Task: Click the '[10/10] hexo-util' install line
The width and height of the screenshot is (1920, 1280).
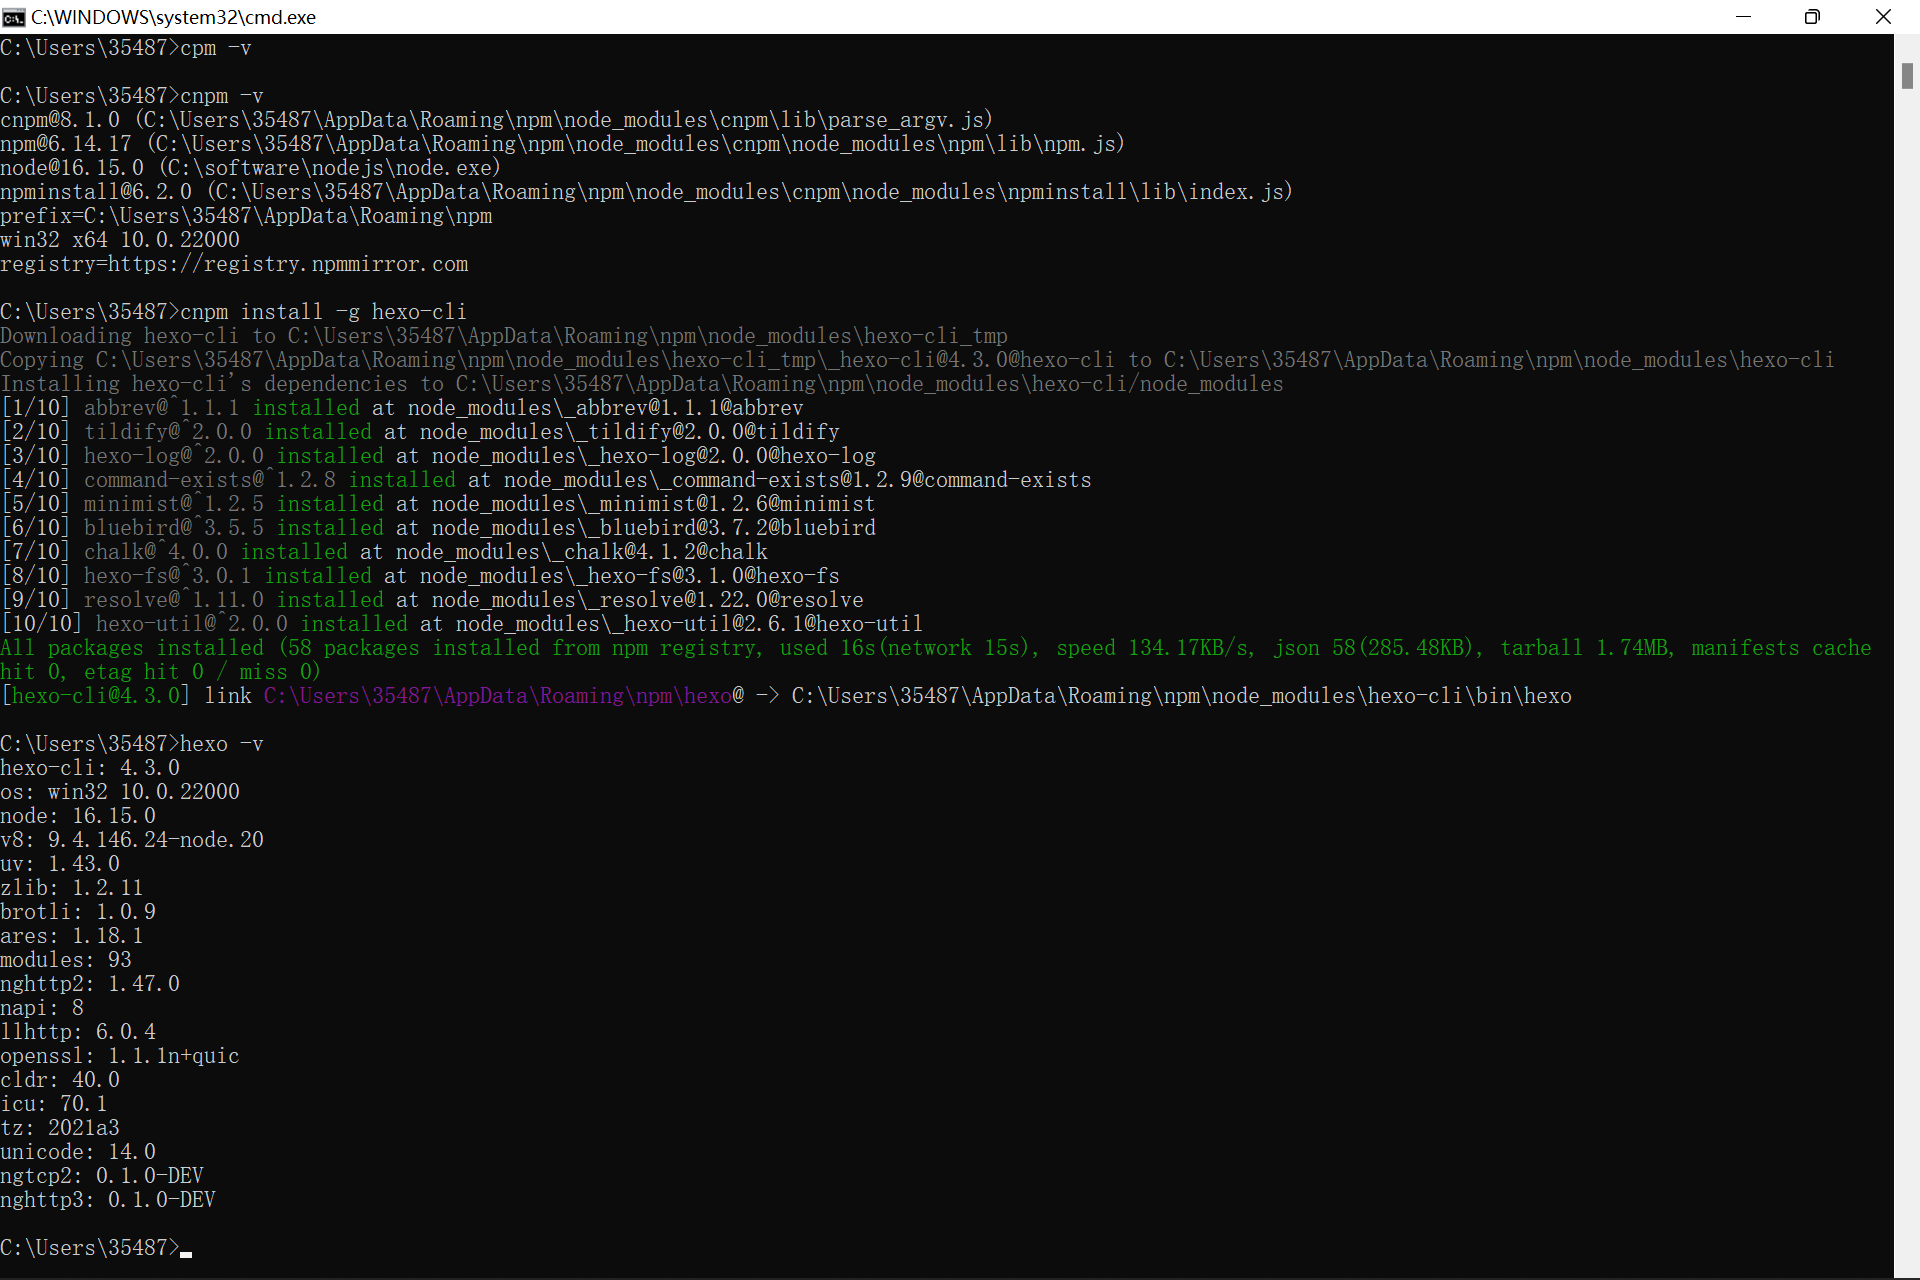Action: pos(460,624)
